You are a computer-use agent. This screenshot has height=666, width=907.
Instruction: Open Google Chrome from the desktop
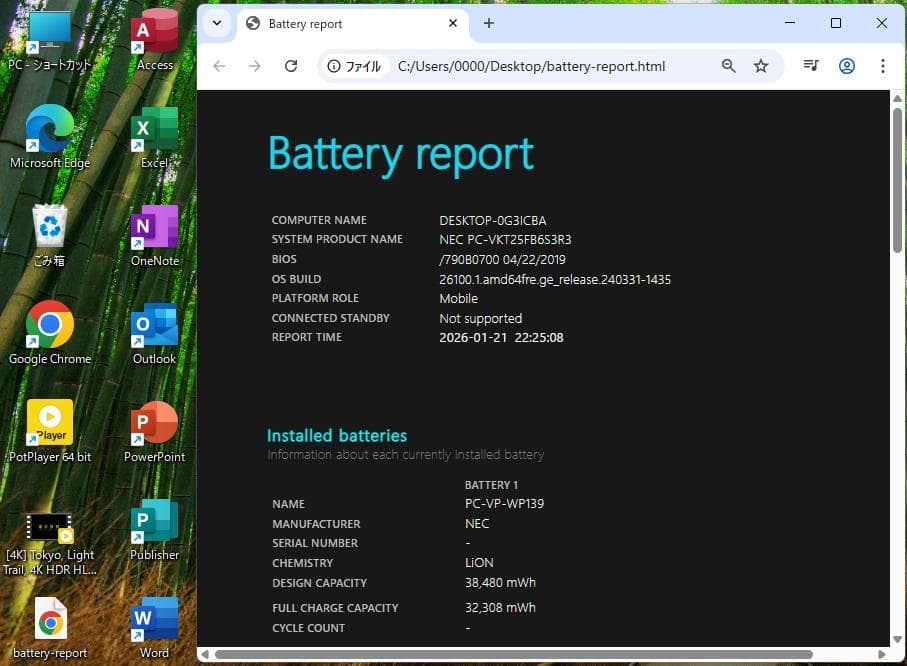[50, 325]
